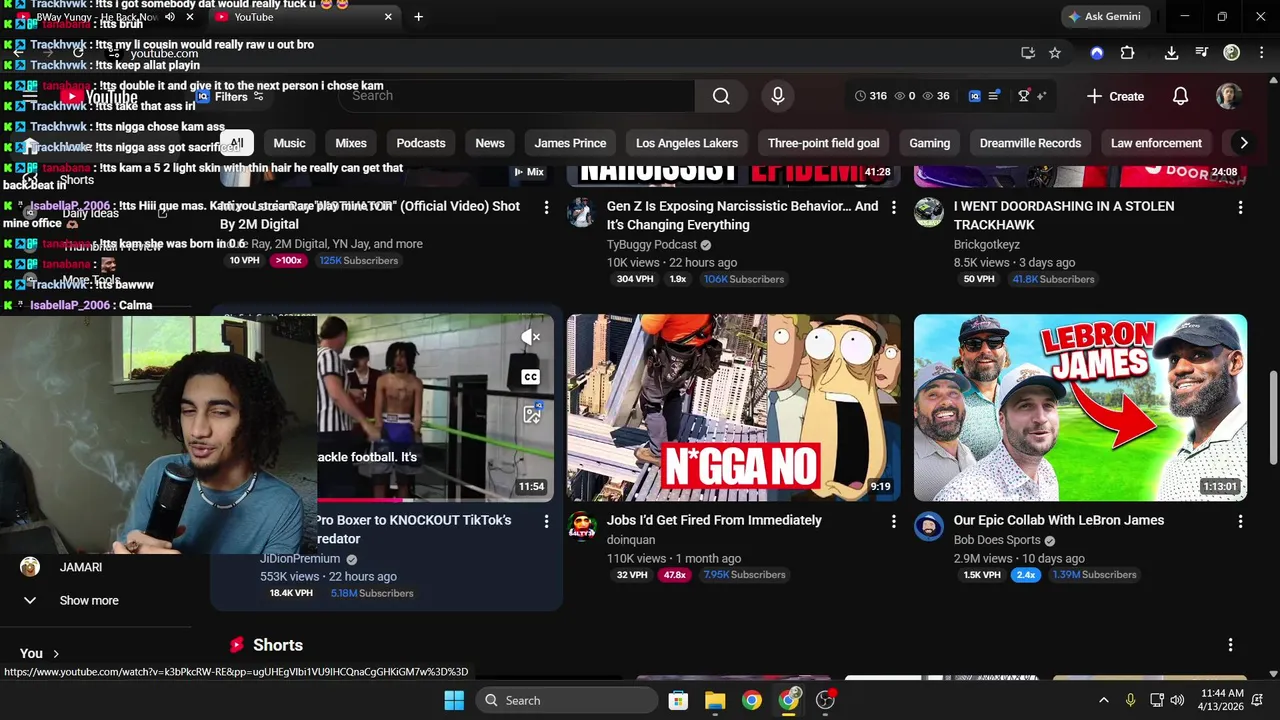1280x720 pixels.
Task: Select the Dreamville Records chip
Action: point(1031,143)
